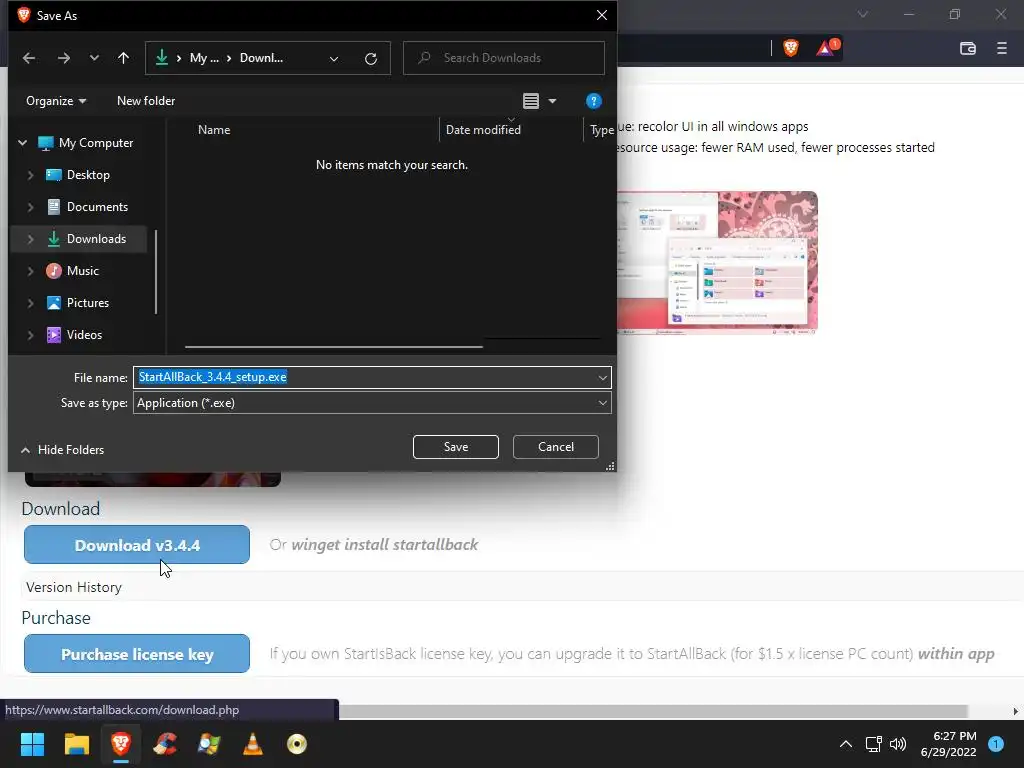Open the Windows flag taskbar app icon

[209, 744]
